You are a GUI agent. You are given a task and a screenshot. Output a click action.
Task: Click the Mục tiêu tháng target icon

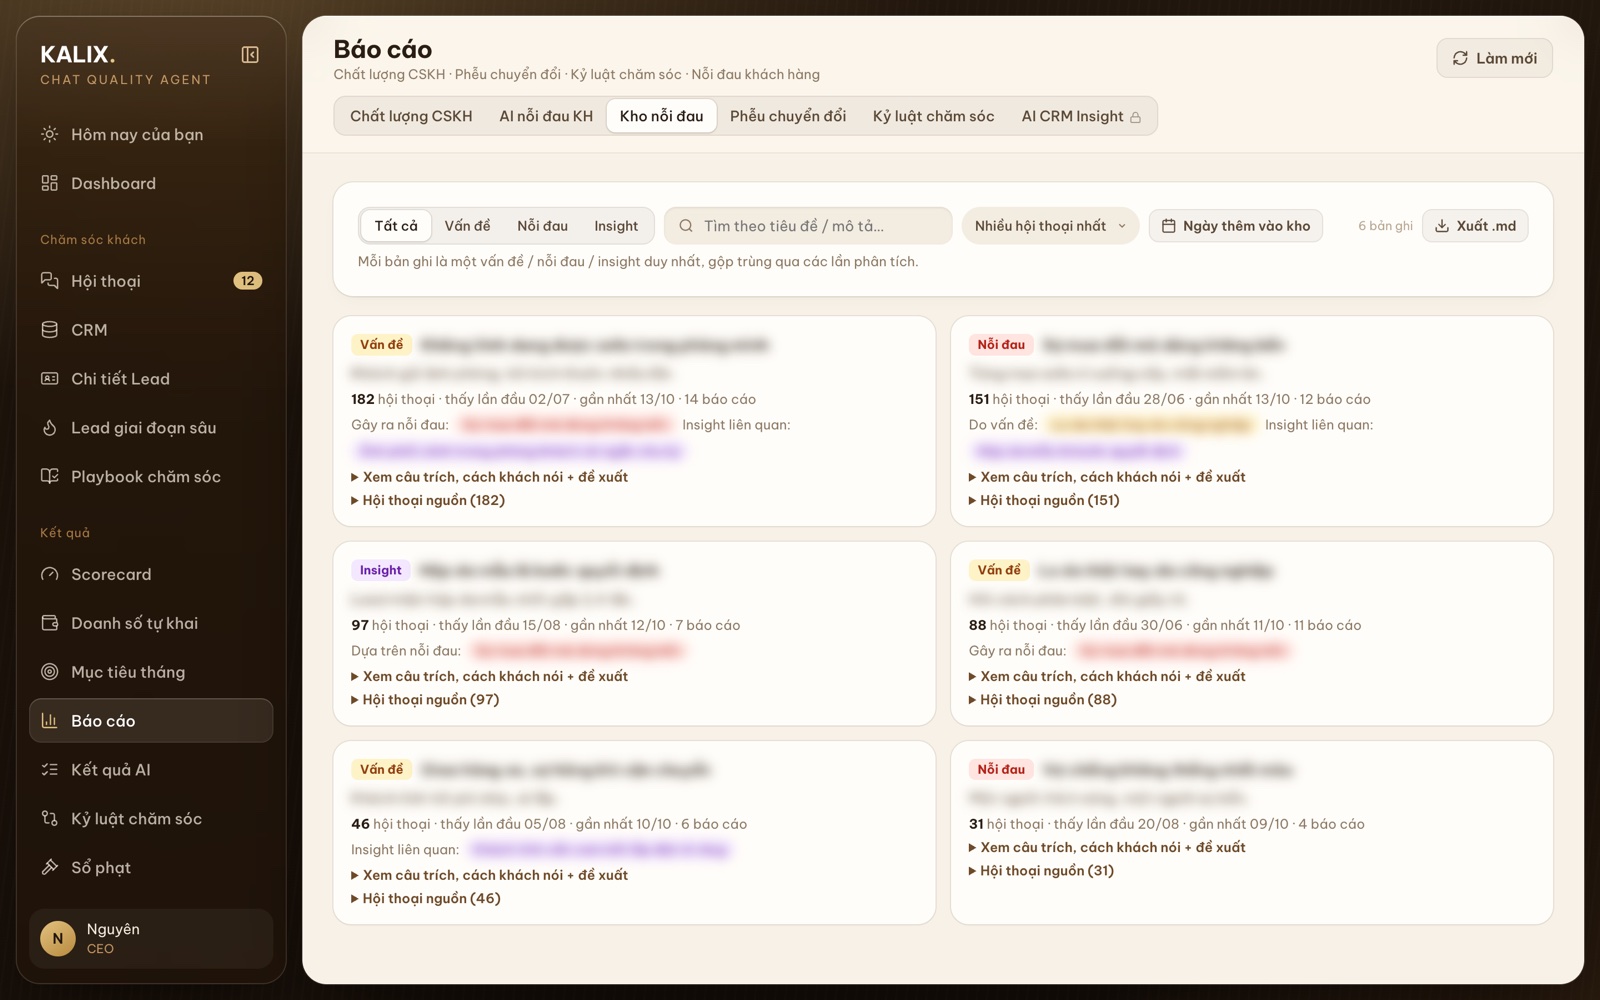(x=49, y=672)
